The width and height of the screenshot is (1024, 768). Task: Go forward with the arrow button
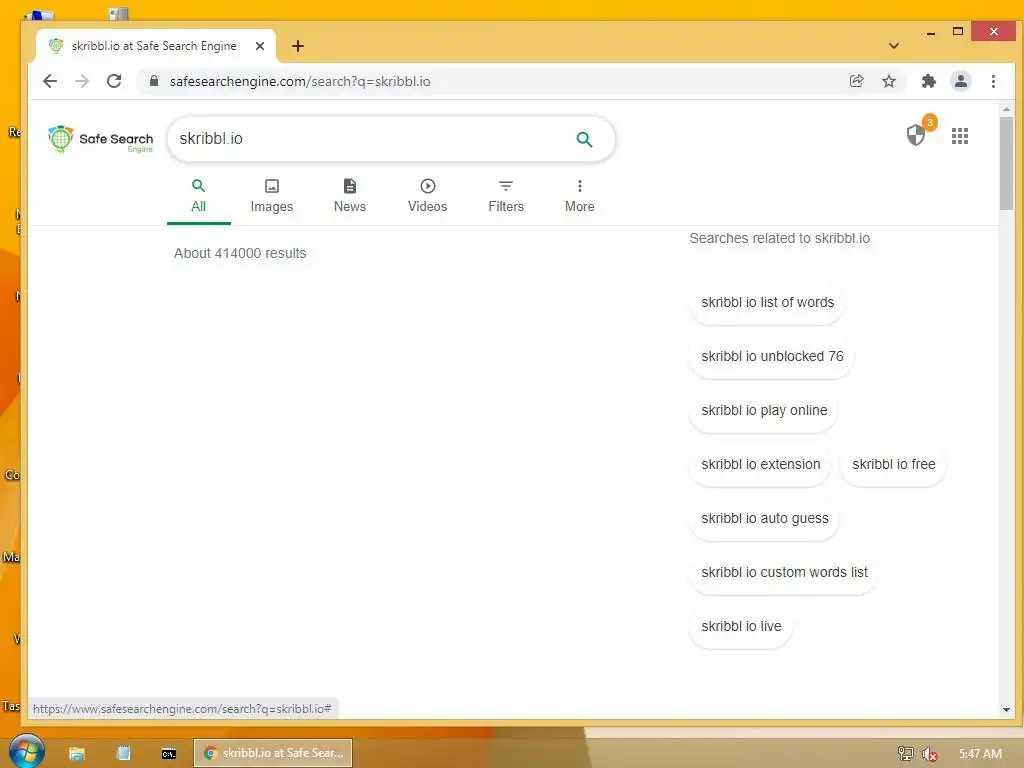pos(82,81)
